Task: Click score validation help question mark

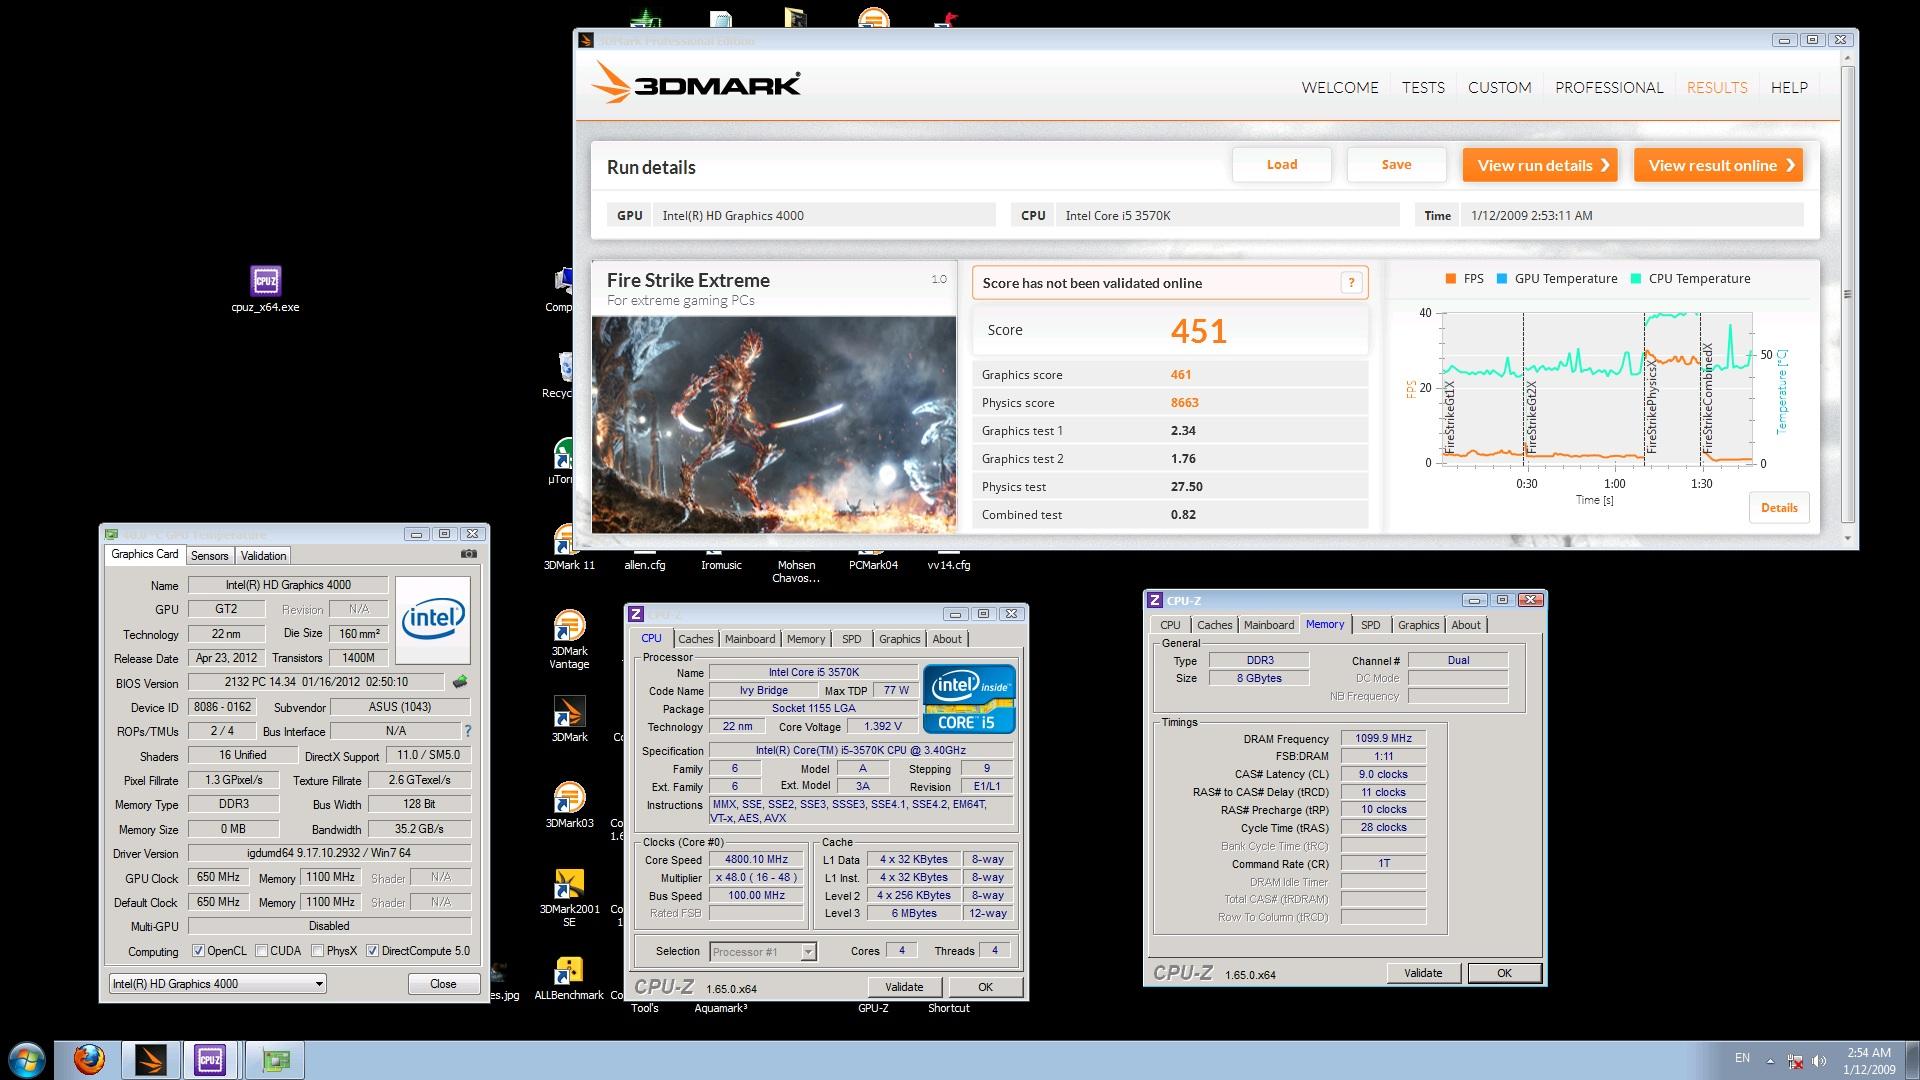Action: (x=1351, y=283)
